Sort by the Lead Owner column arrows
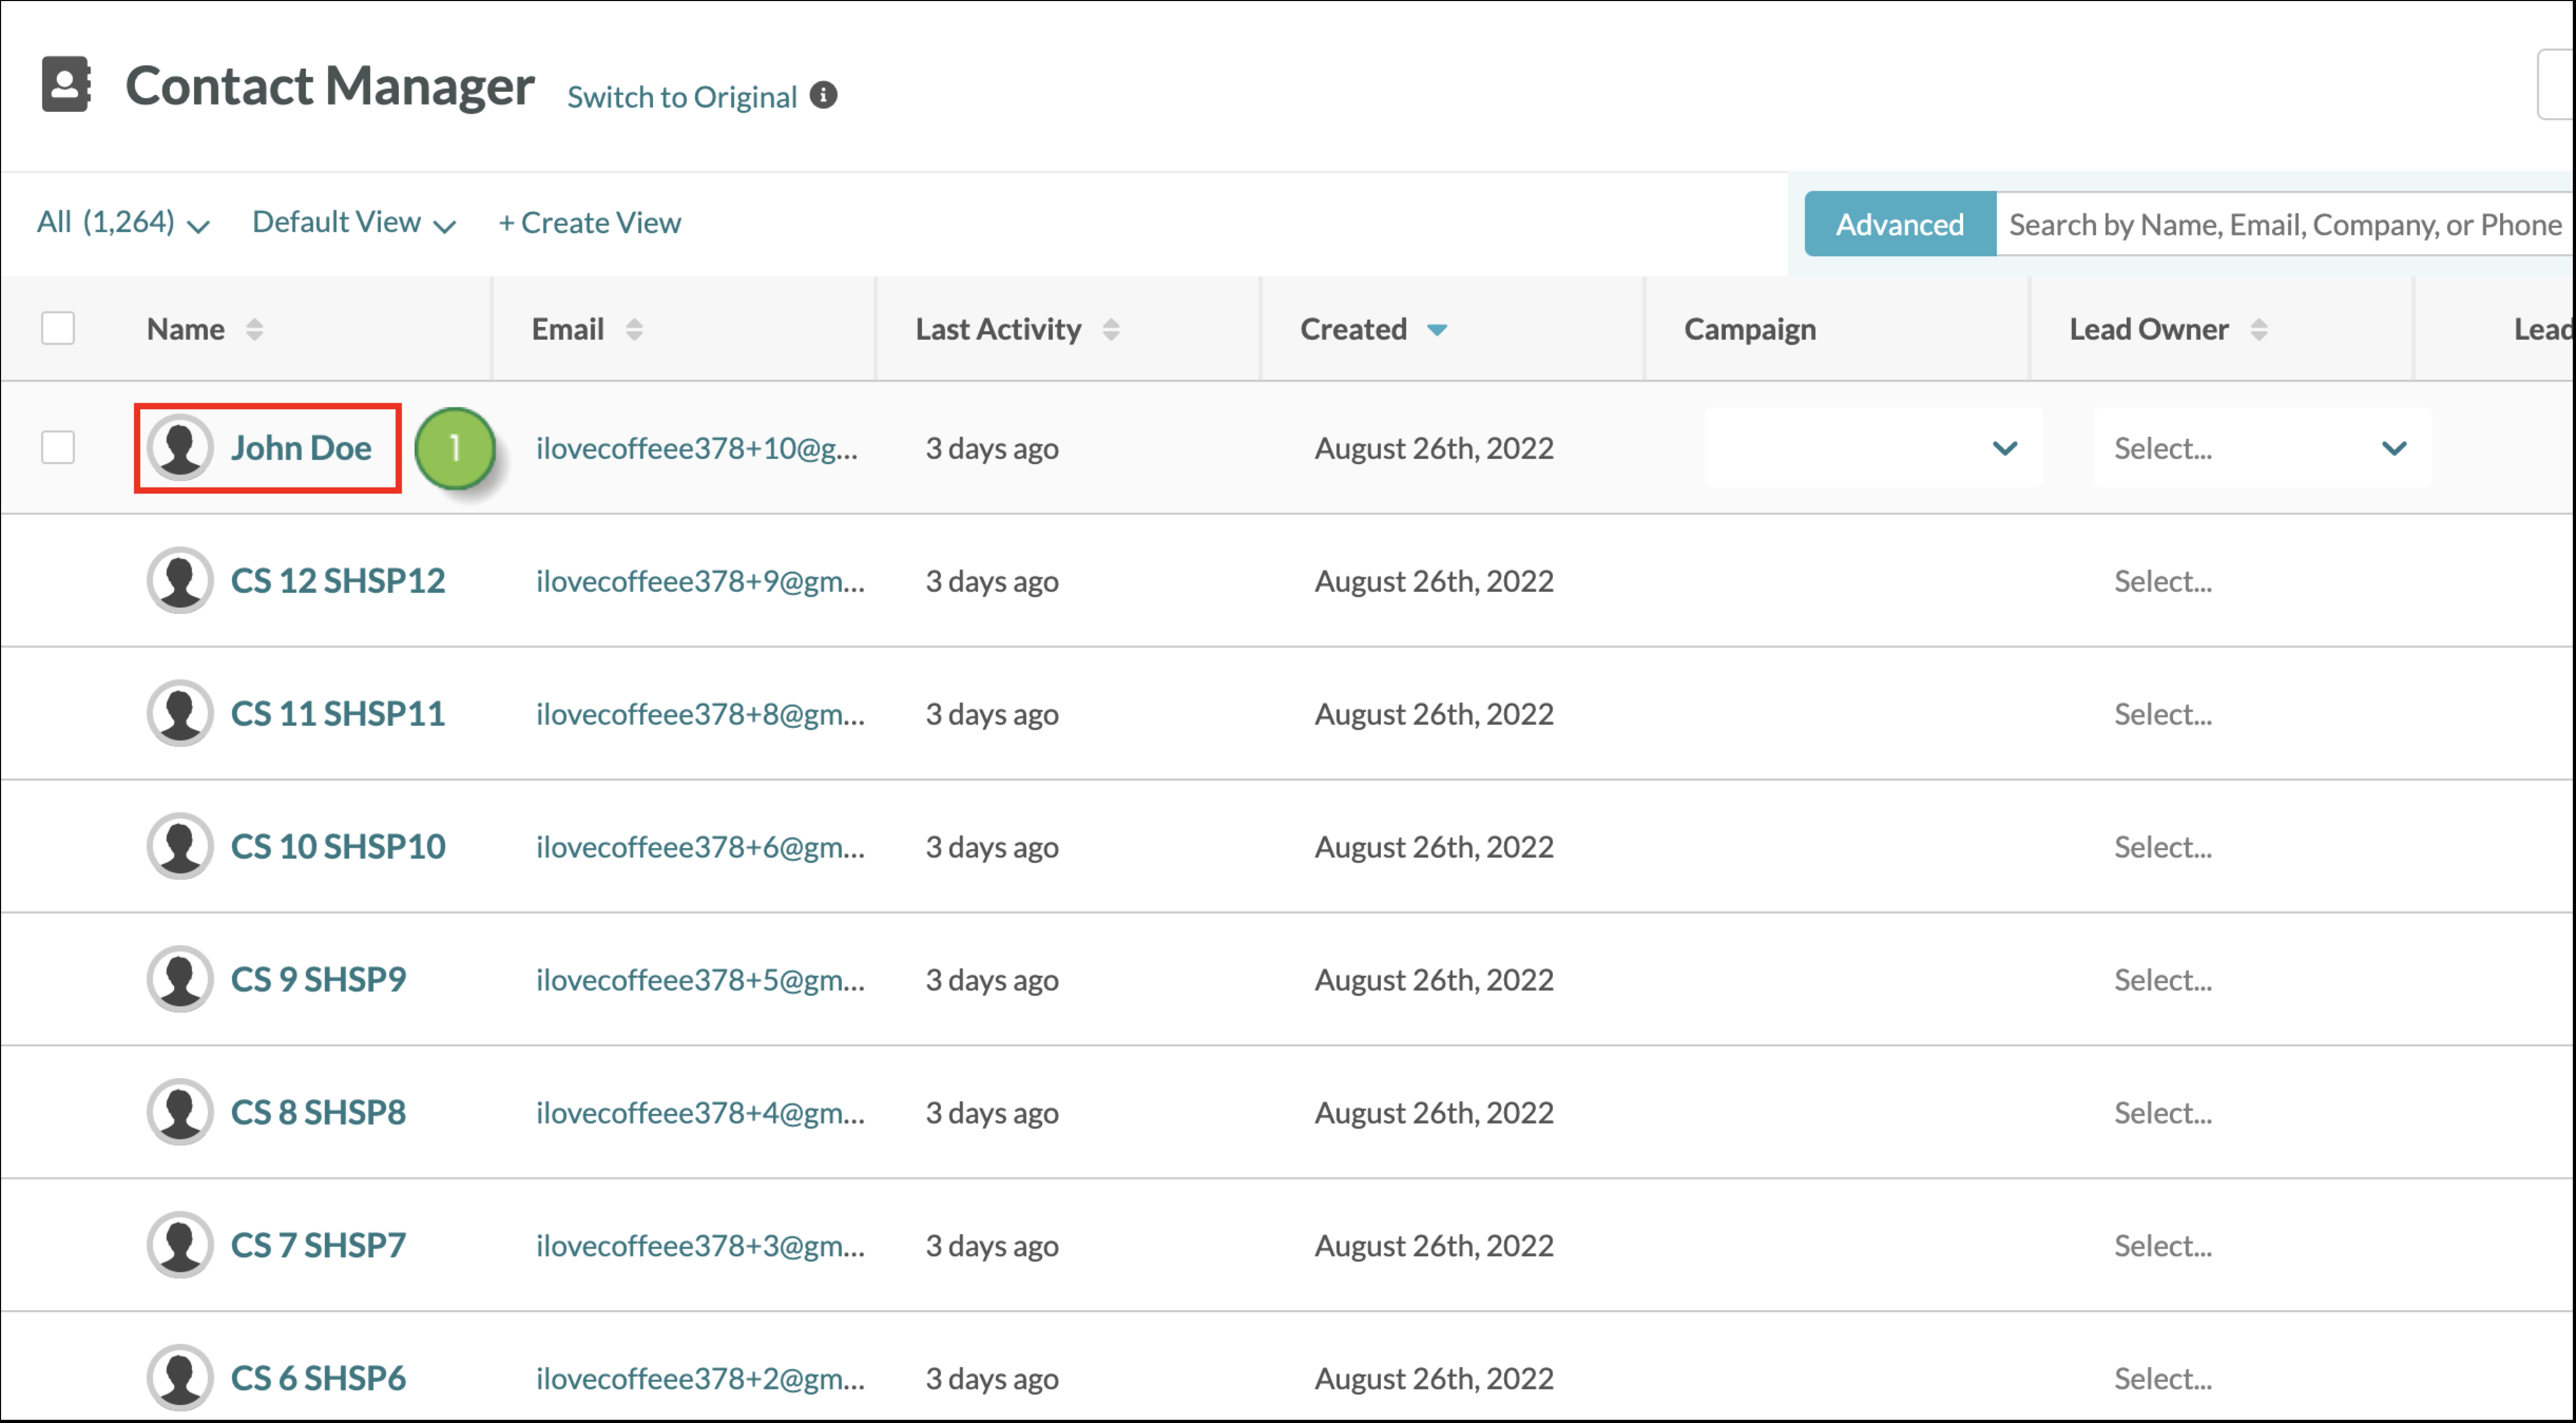 pyautogui.click(x=2259, y=329)
